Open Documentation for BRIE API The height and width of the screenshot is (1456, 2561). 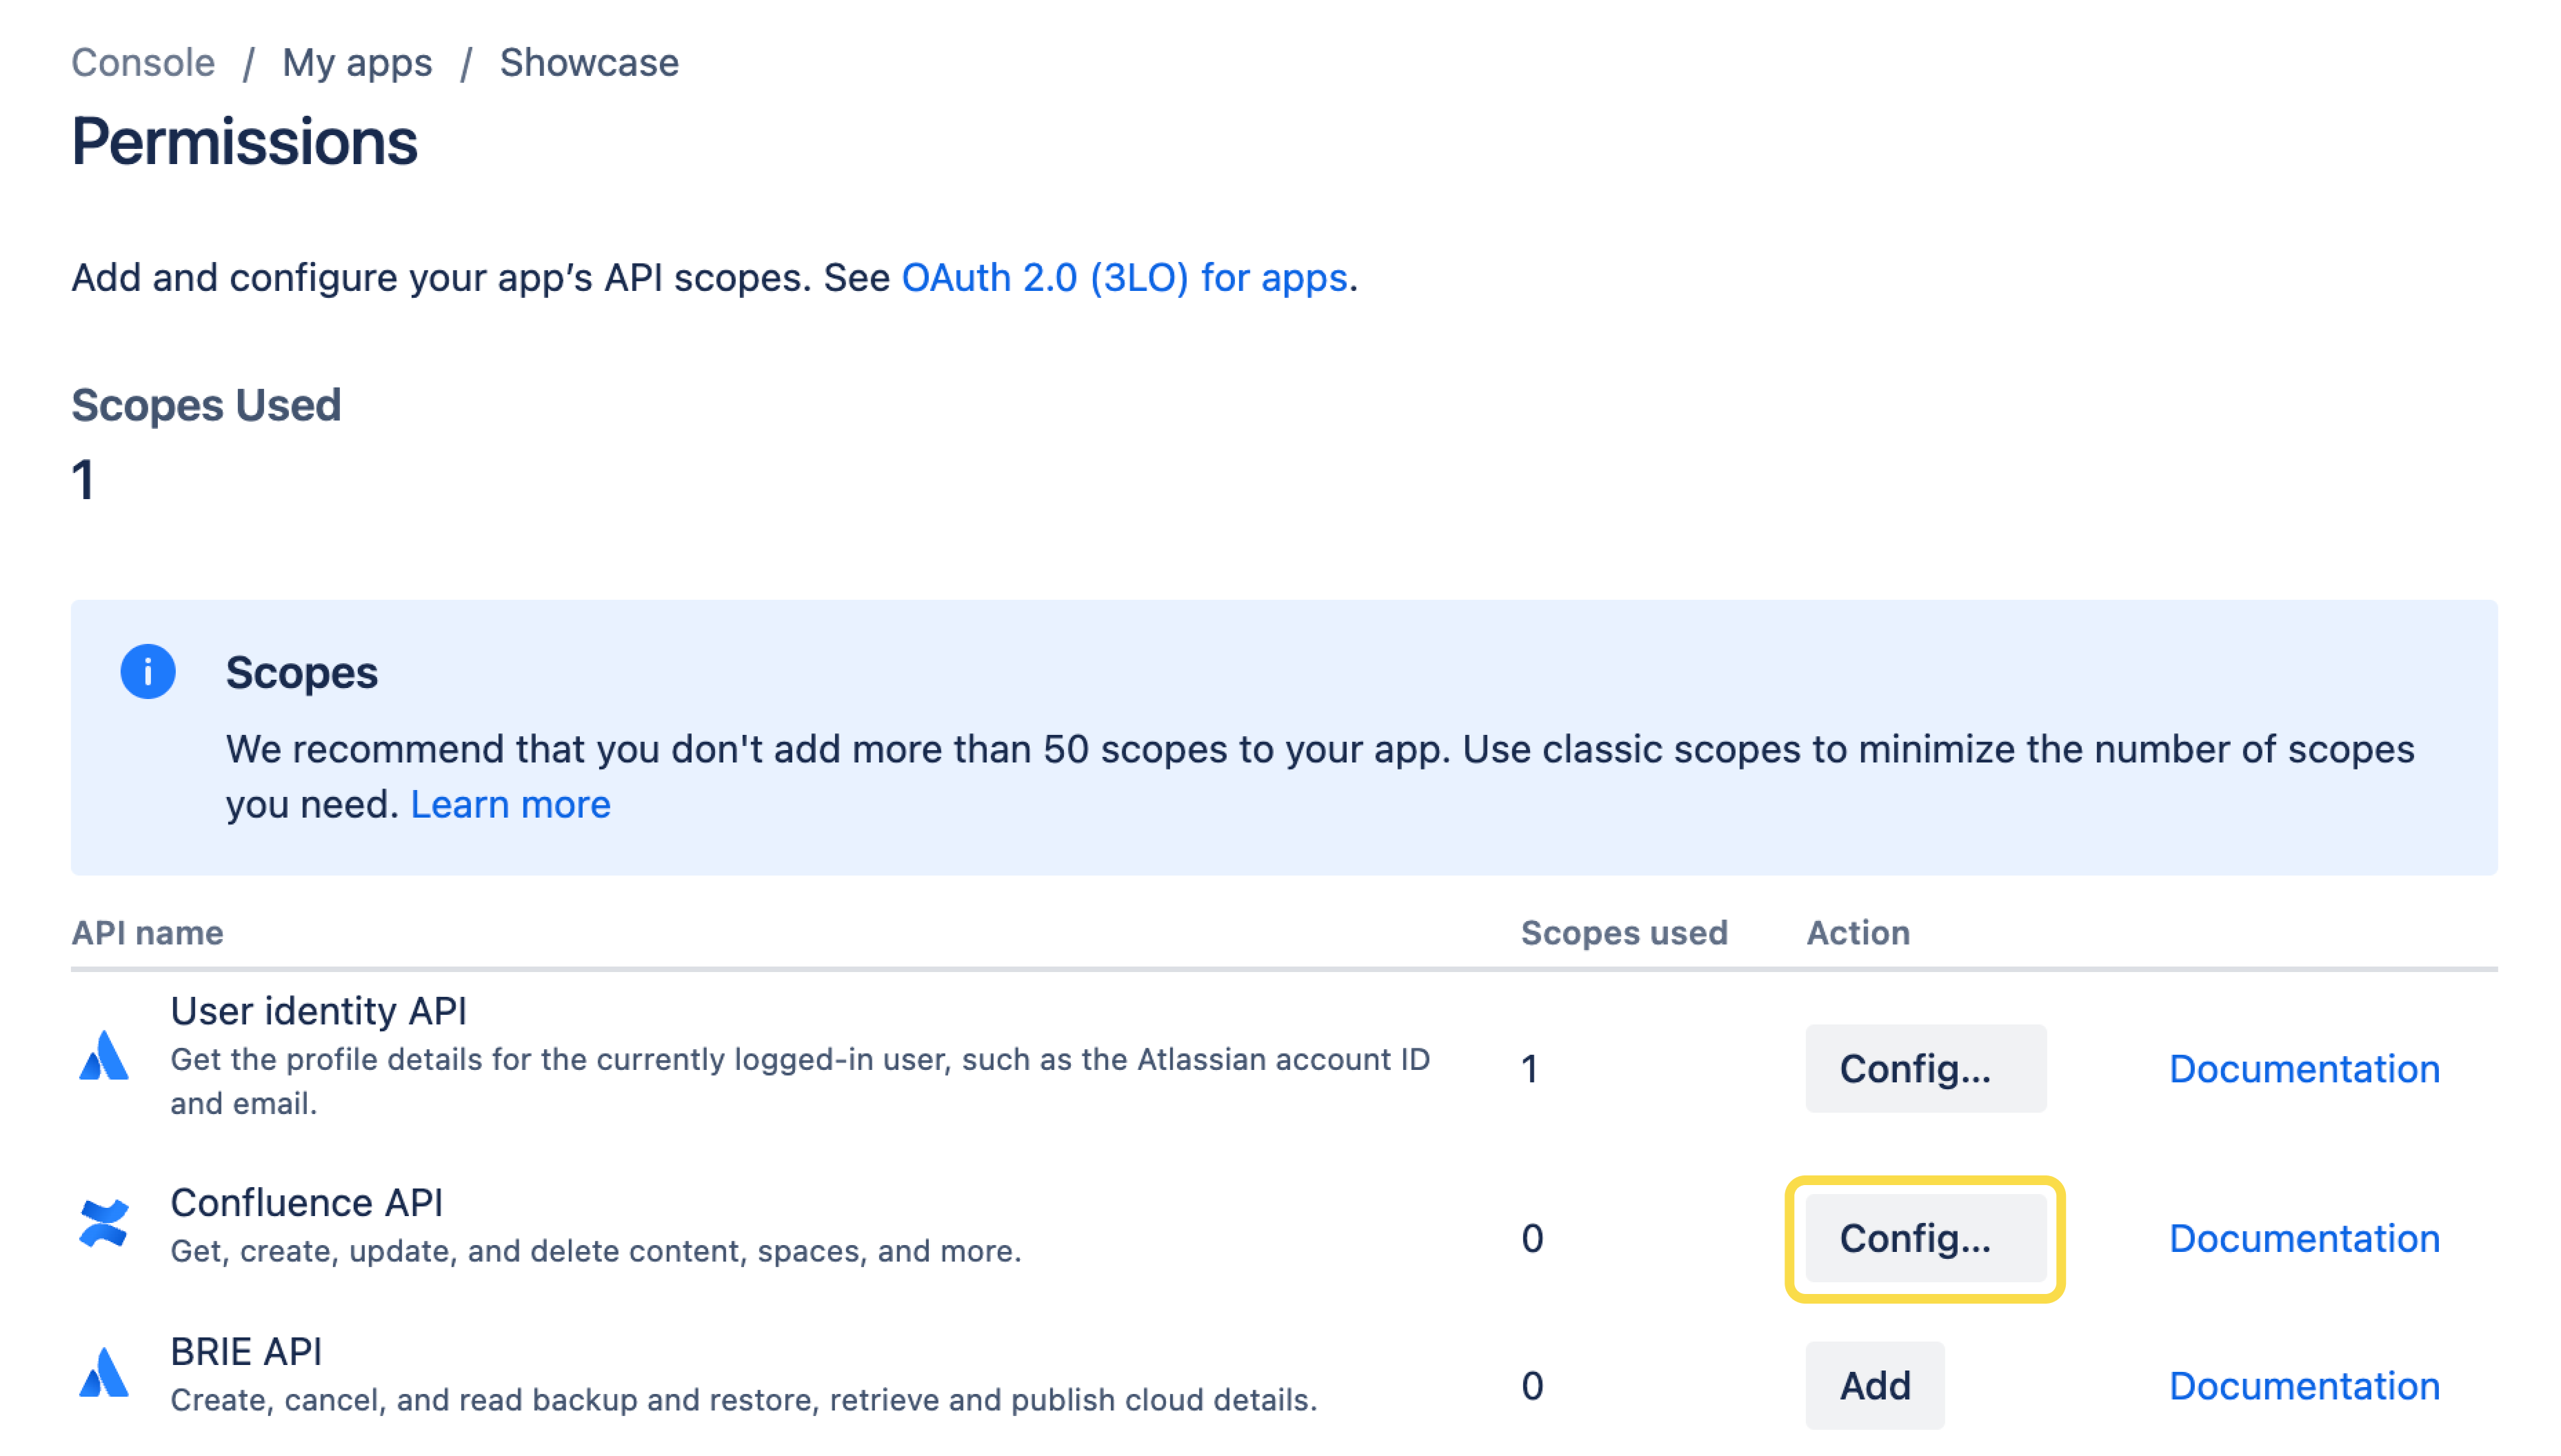tap(2304, 1385)
